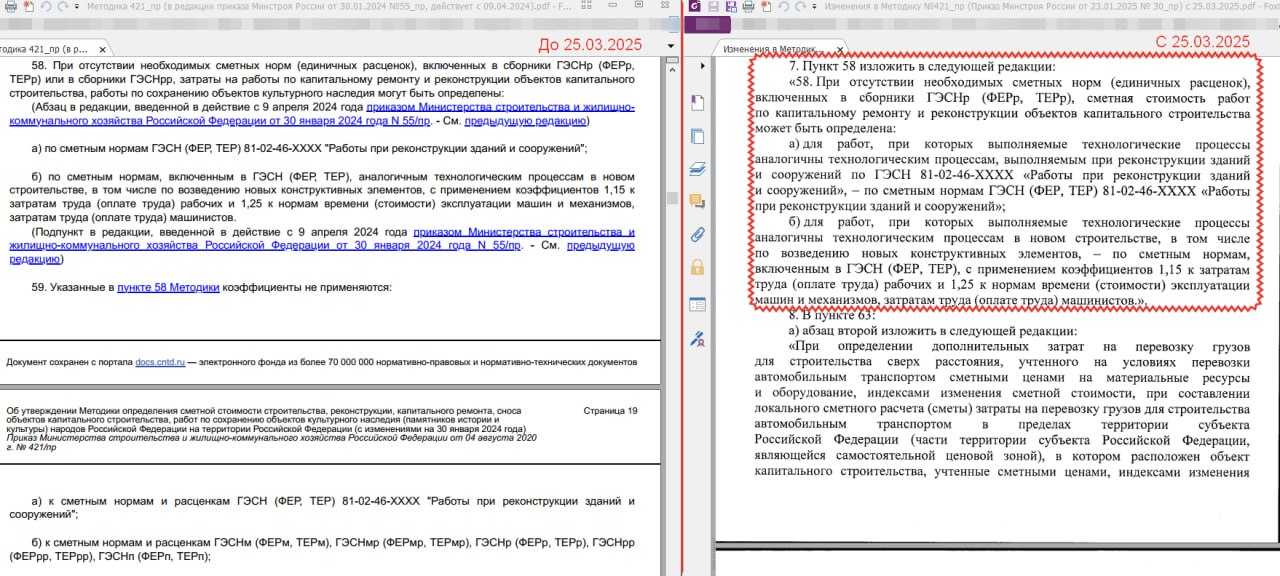This screenshot has width=1280, height=576.
Task: Undo in the left window quick toolbar
Action: pyautogui.click(x=45, y=6)
